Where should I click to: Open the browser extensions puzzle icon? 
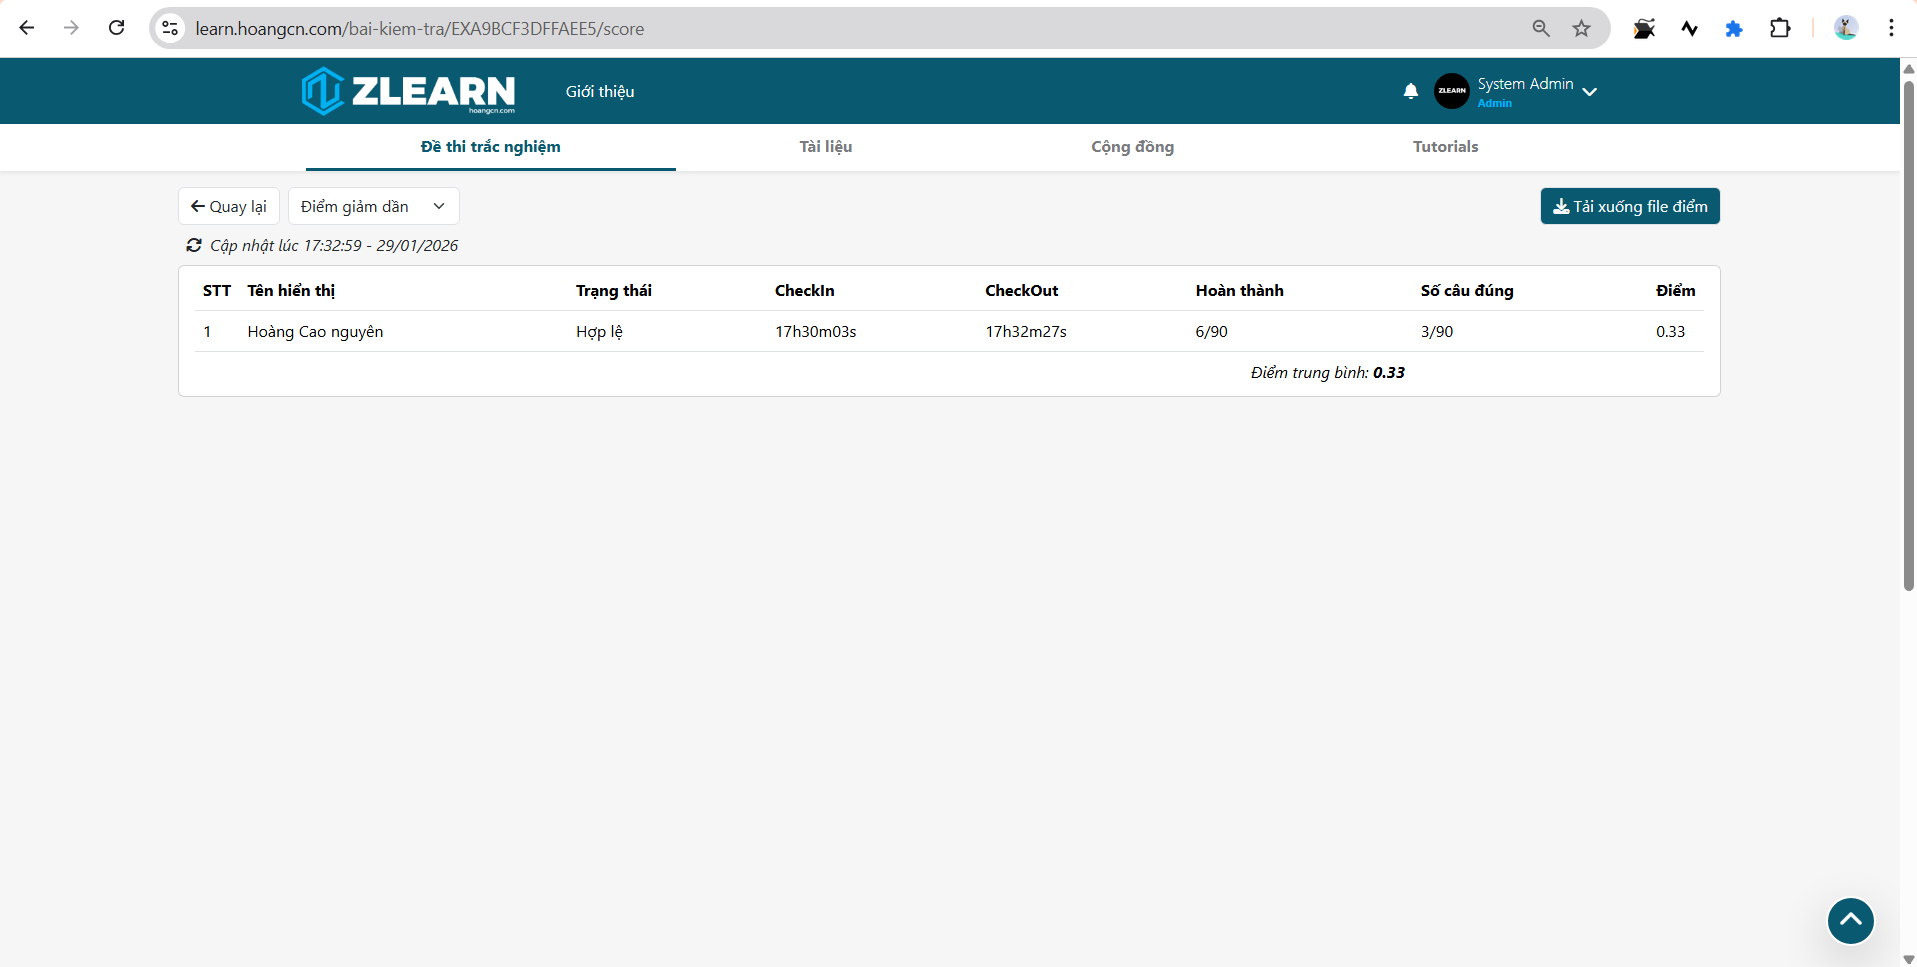(x=1780, y=29)
